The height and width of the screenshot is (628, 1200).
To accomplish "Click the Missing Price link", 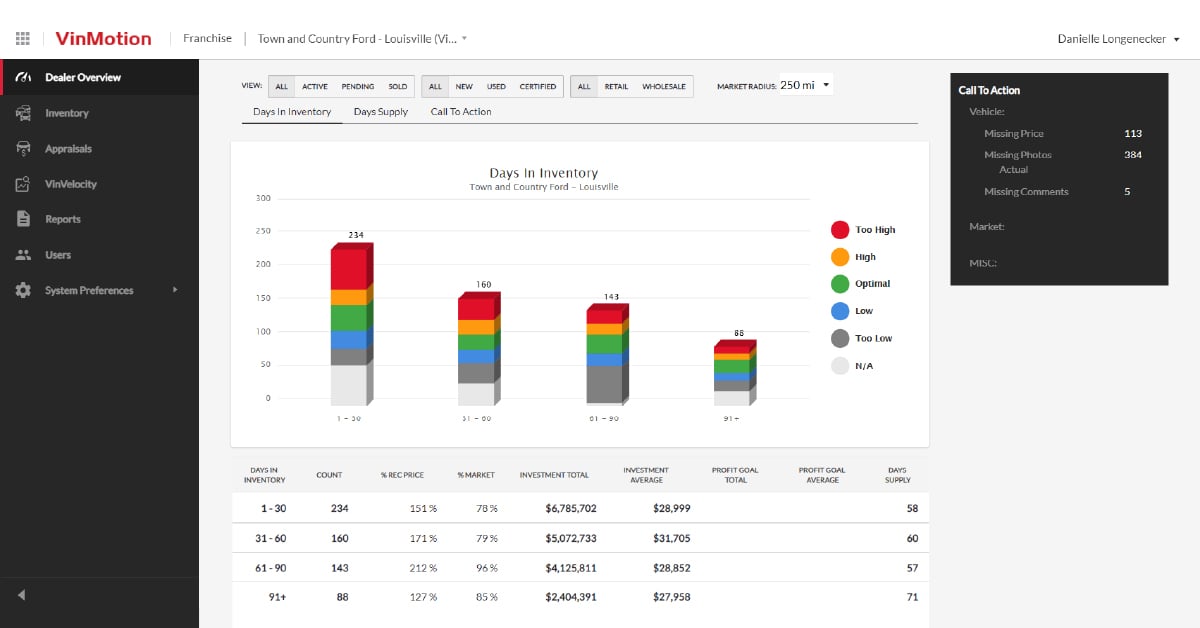I will [x=1013, y=133].
